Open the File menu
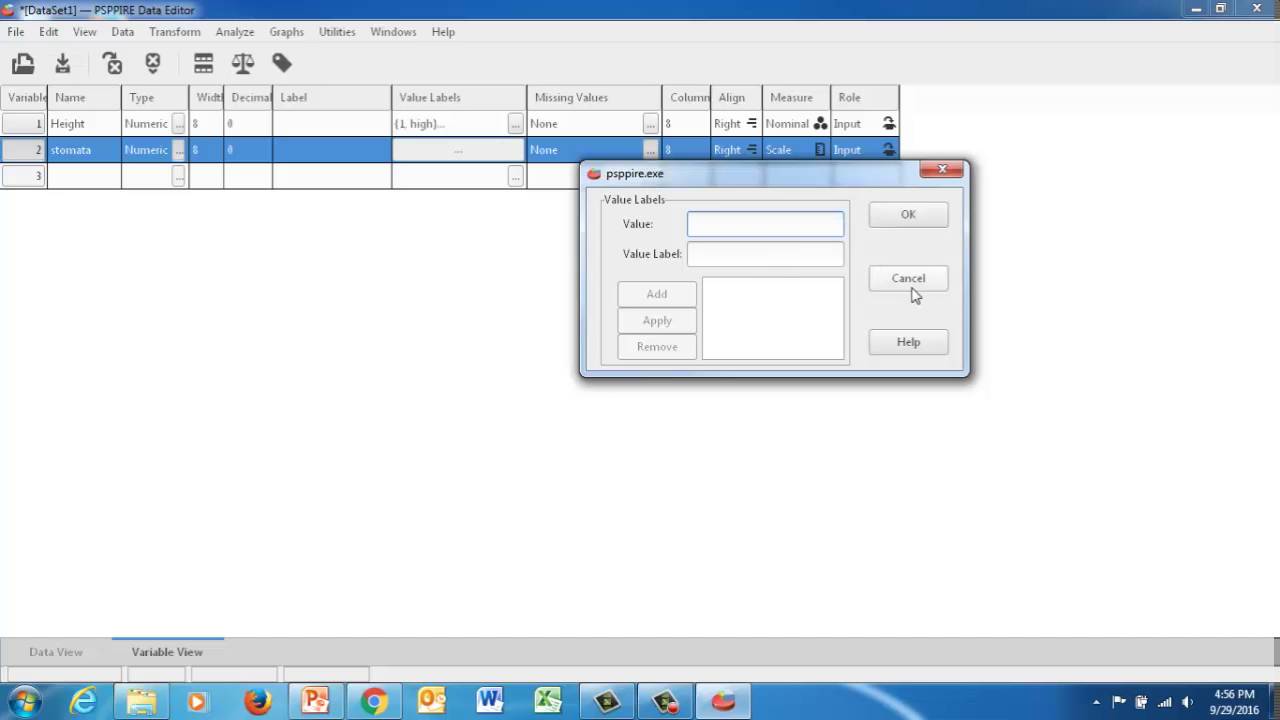The image size is (1280, 720). pos(16,32)
